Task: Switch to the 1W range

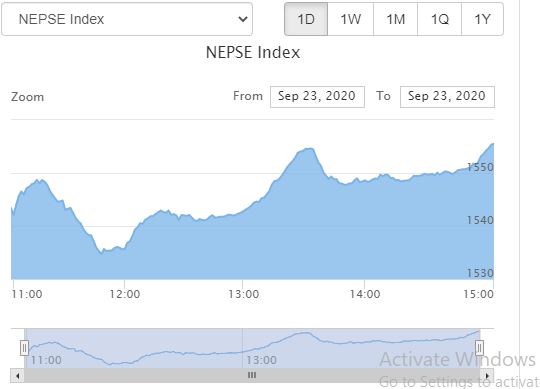Action: click(x=351, y=19)
